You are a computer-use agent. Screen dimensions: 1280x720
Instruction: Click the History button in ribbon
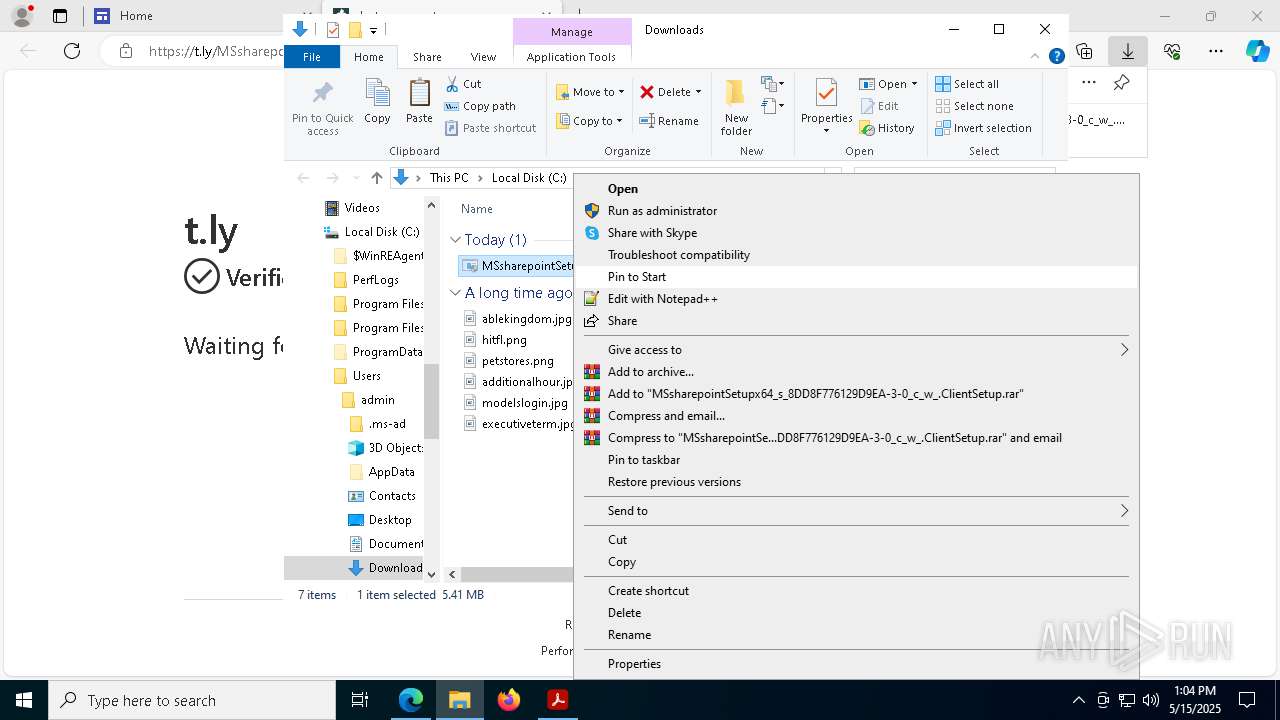coord(887,128)
